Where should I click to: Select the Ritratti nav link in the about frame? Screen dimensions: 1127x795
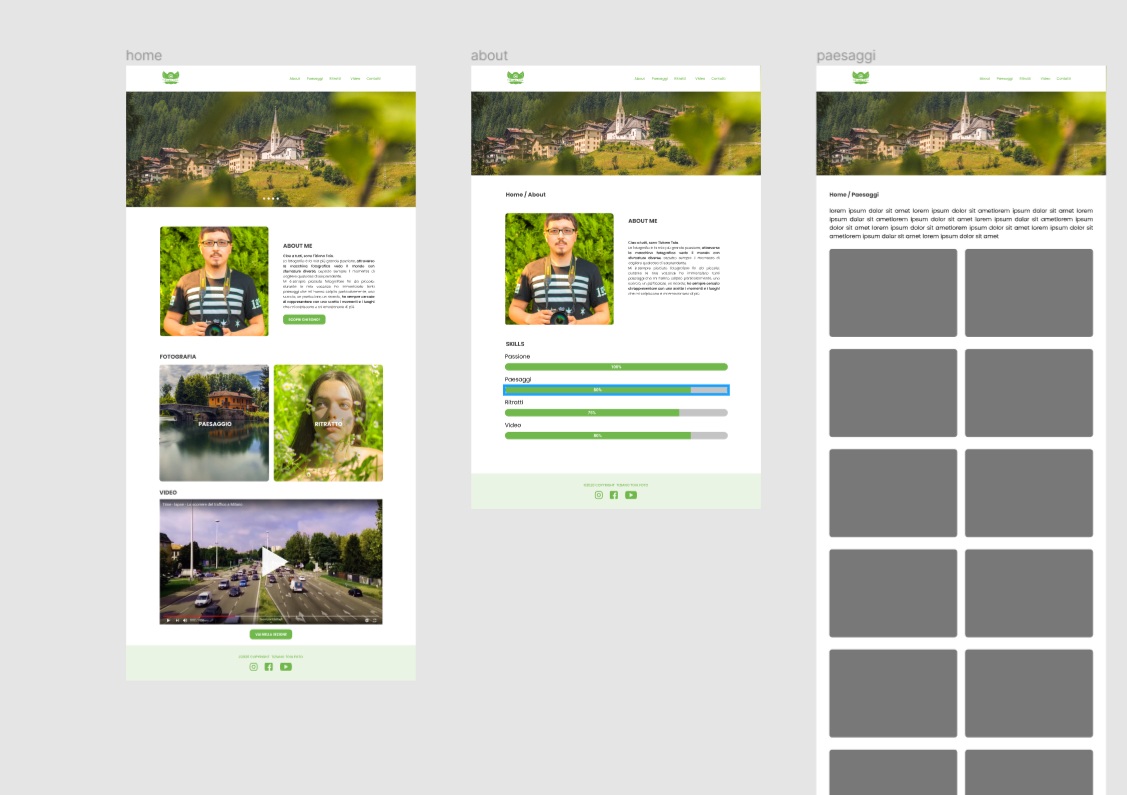(680, 78)
